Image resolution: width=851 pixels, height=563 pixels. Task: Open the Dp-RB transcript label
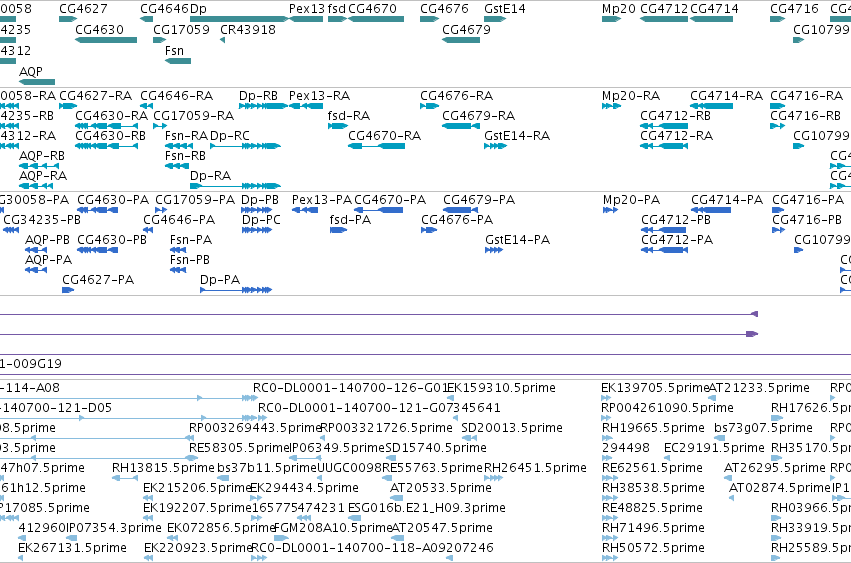click(x=258, y=96)
